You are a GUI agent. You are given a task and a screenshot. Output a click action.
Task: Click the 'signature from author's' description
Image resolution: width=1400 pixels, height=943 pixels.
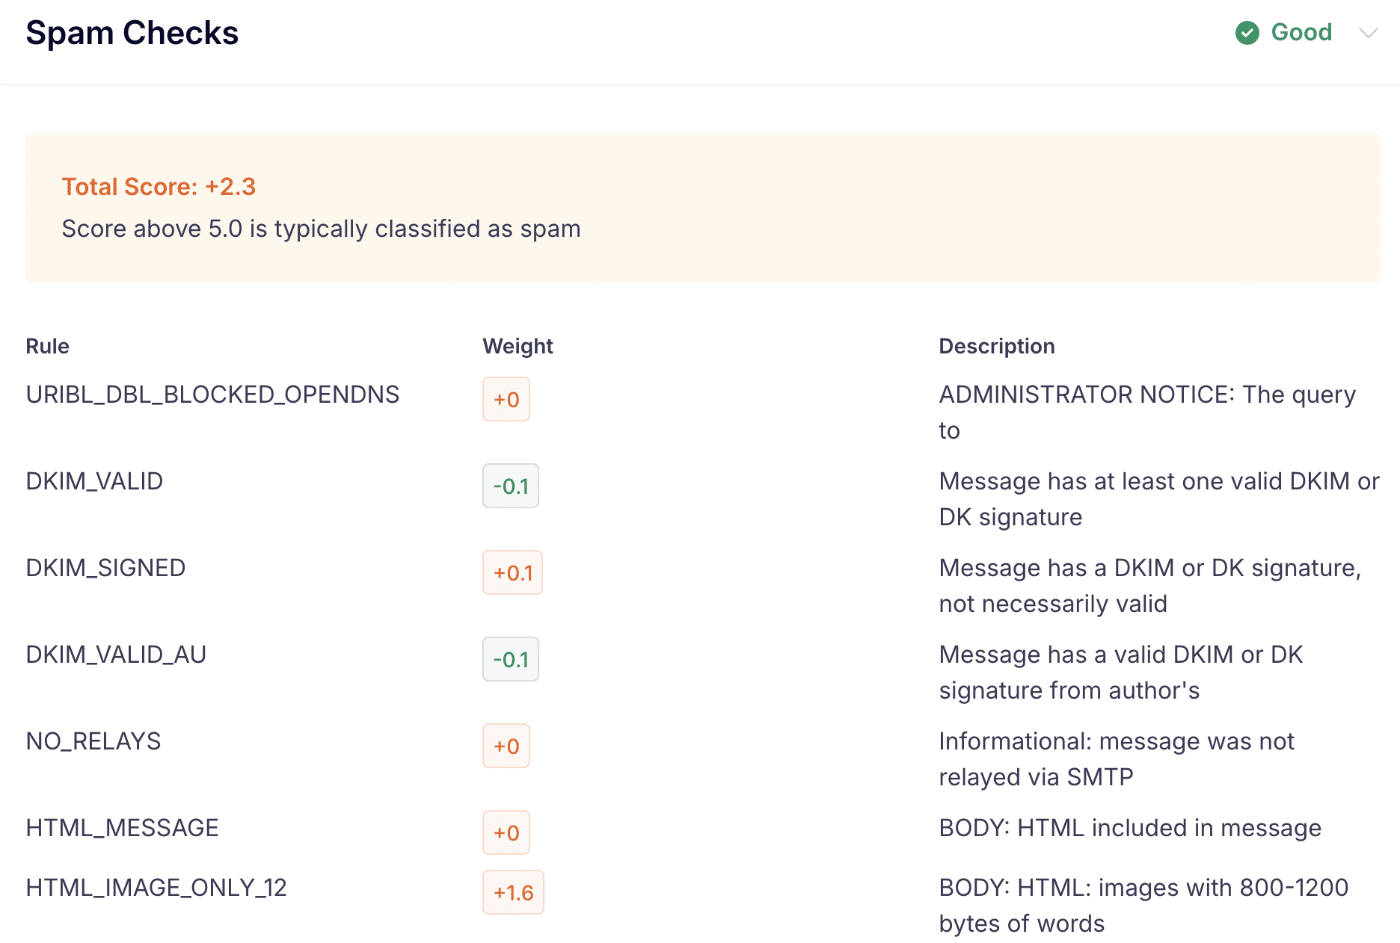point(1121,673)
